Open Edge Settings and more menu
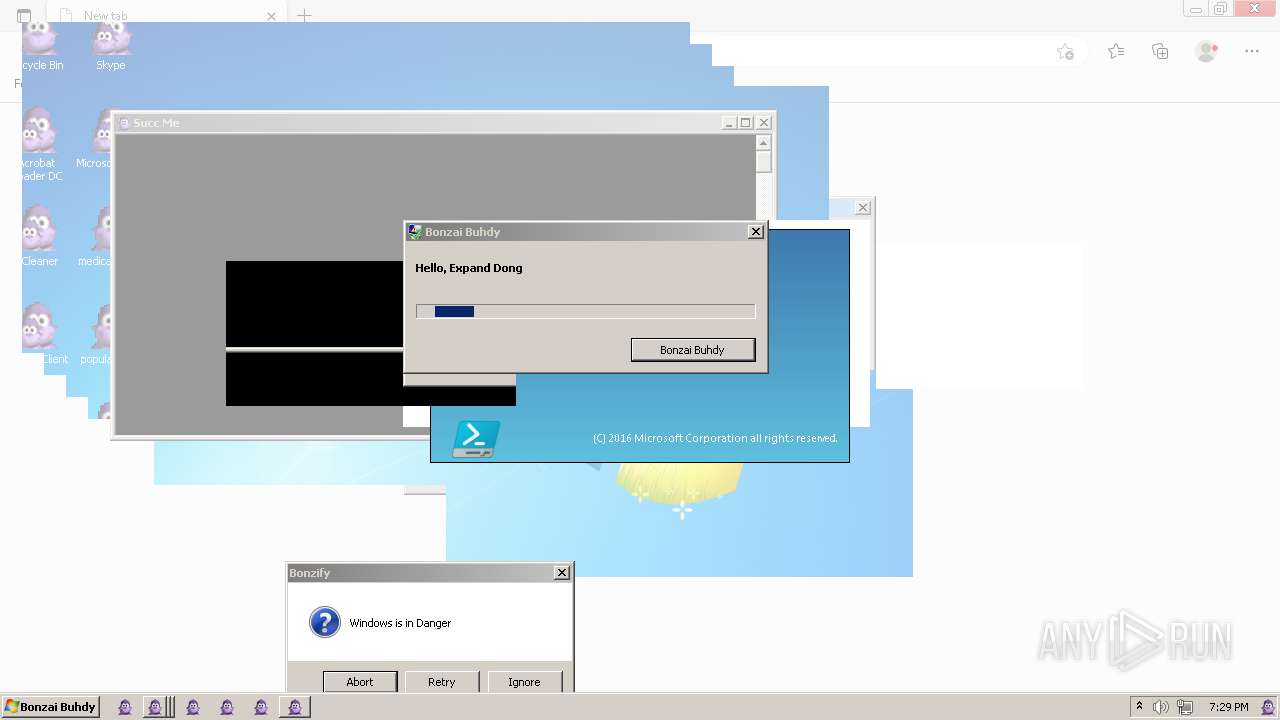Image resolution: width=1280 pixels, height=720 pixels. (1251, 51)
